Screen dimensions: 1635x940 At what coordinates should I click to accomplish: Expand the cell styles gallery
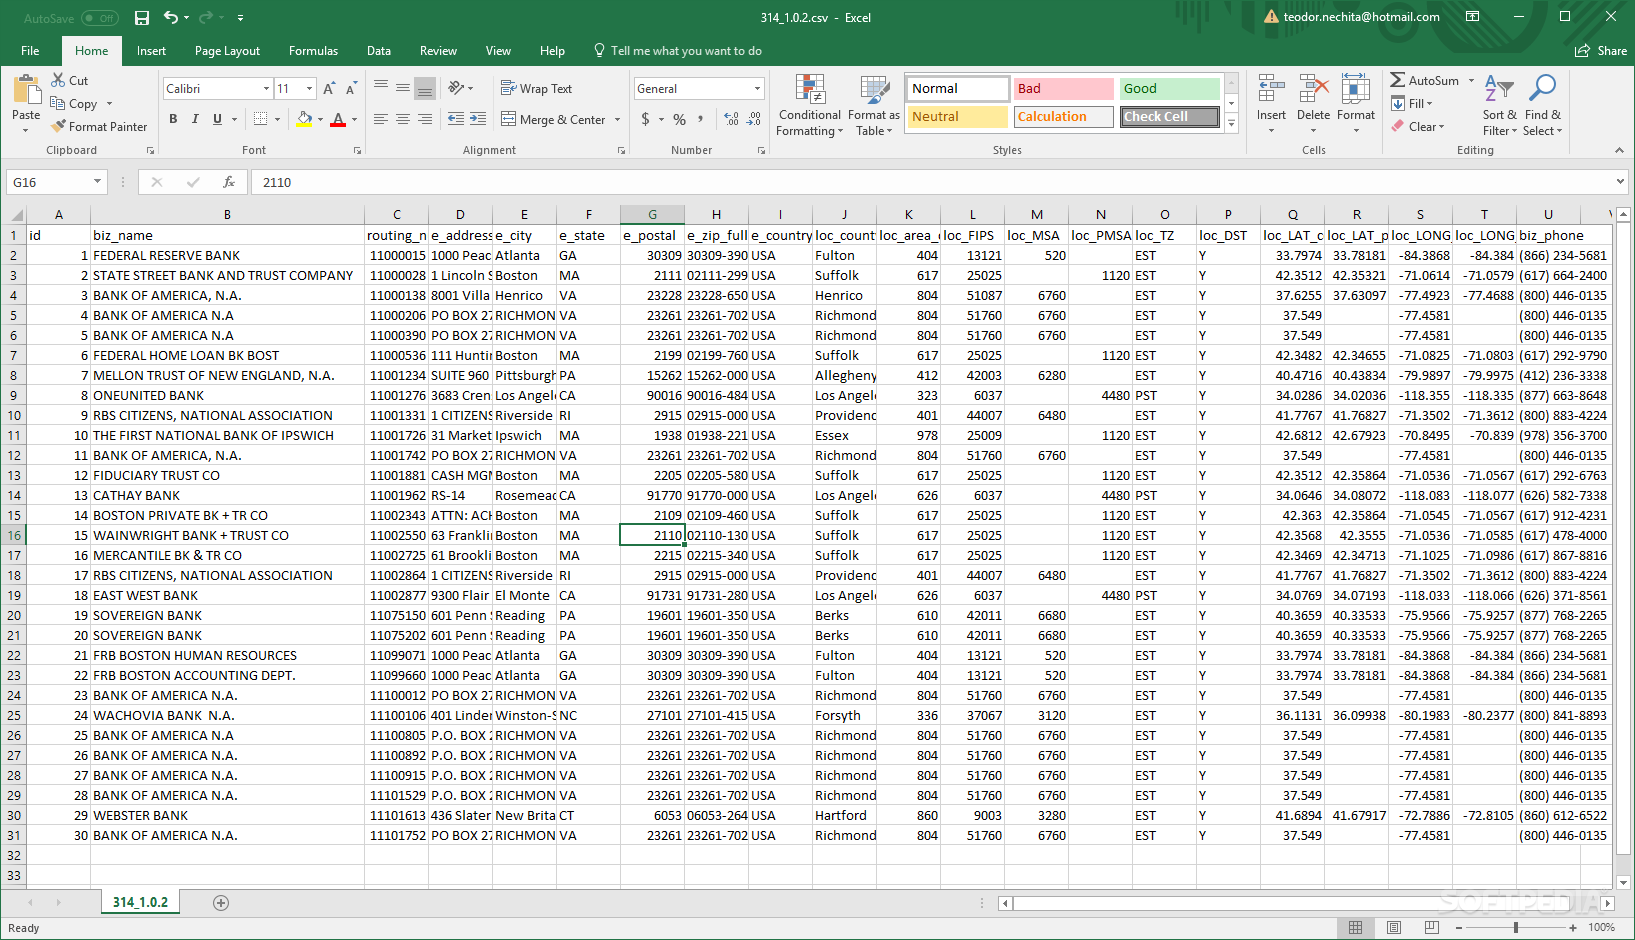(1232, 123)
